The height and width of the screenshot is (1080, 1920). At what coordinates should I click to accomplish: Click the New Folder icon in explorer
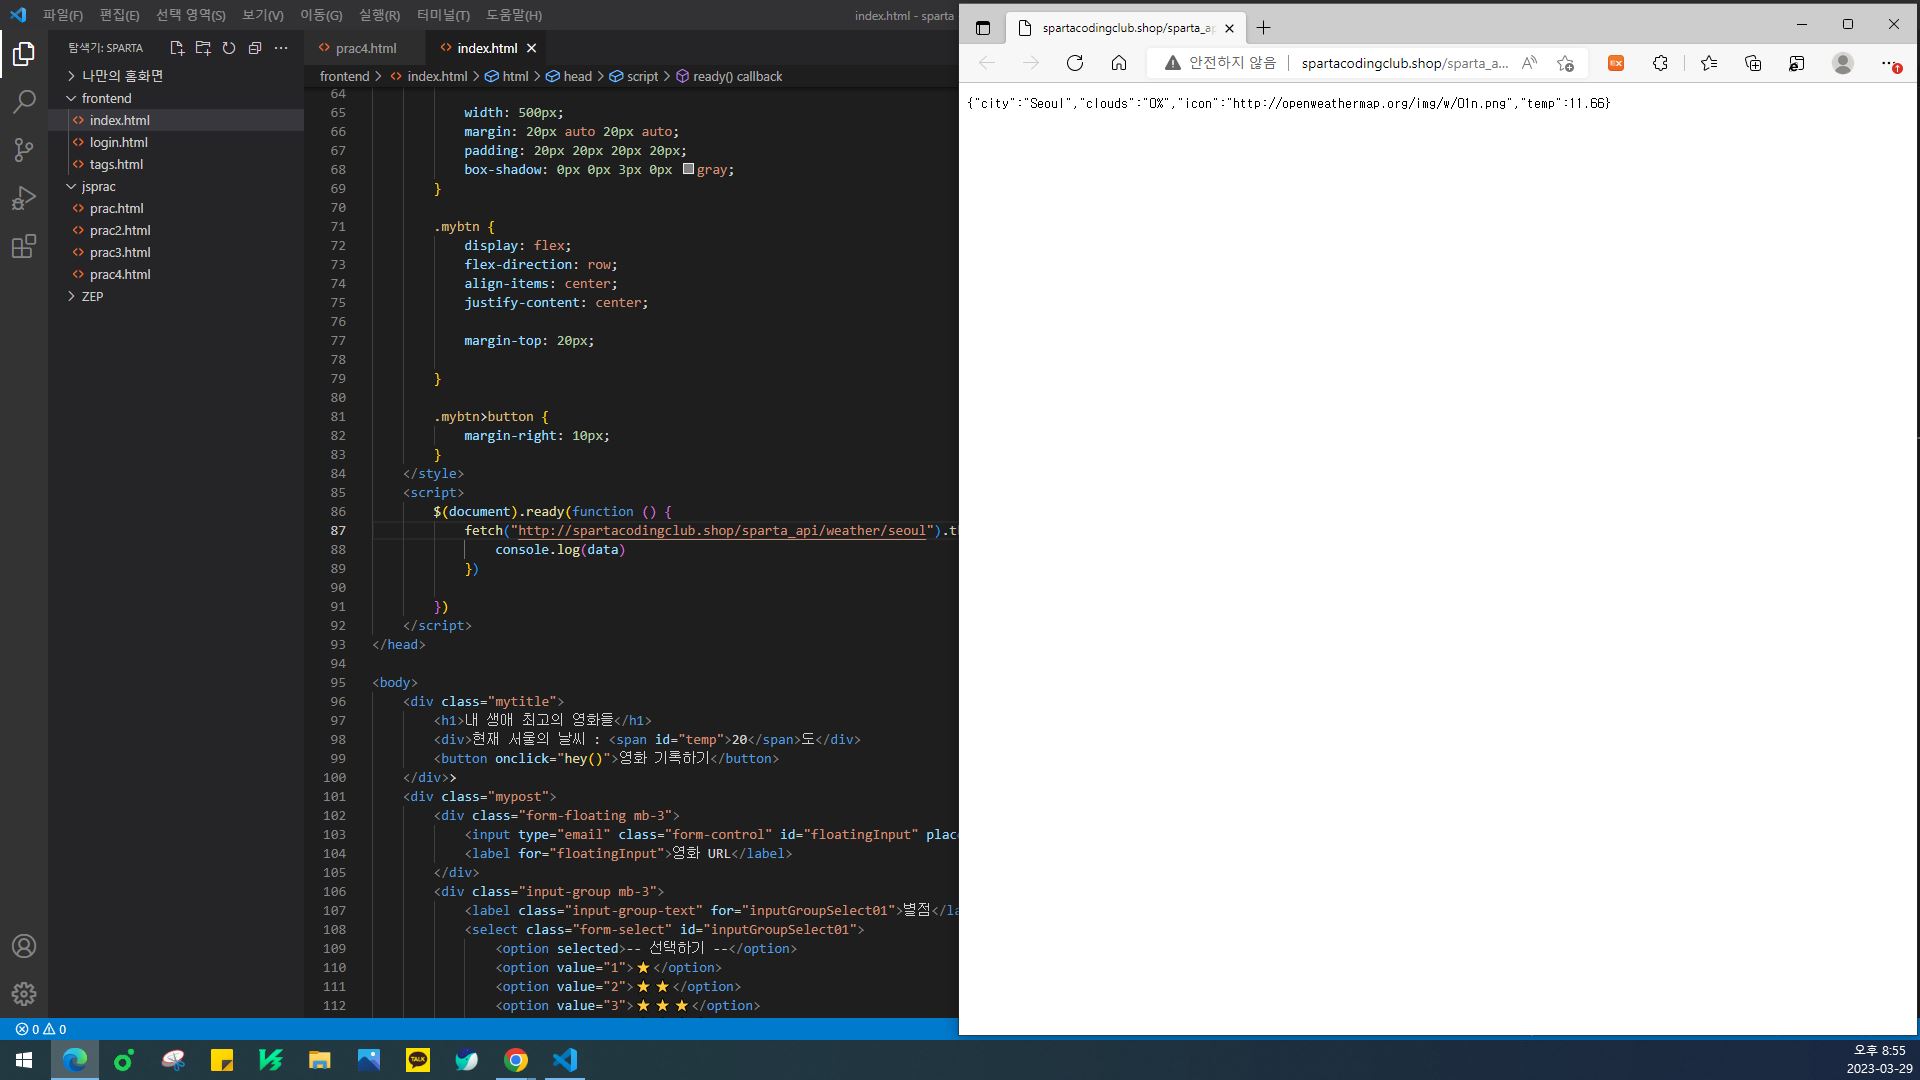click(203, 48)
